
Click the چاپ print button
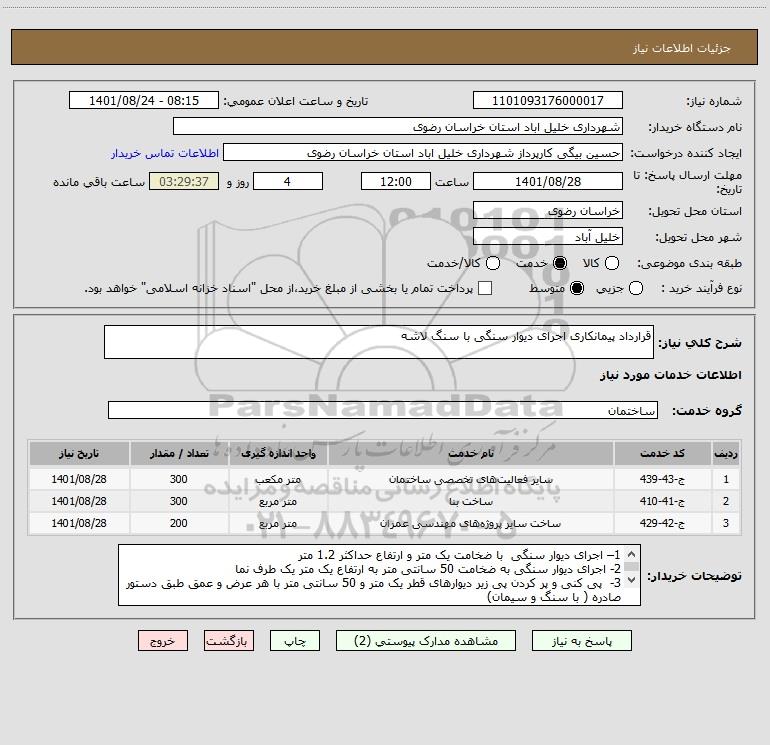point(295,641)
